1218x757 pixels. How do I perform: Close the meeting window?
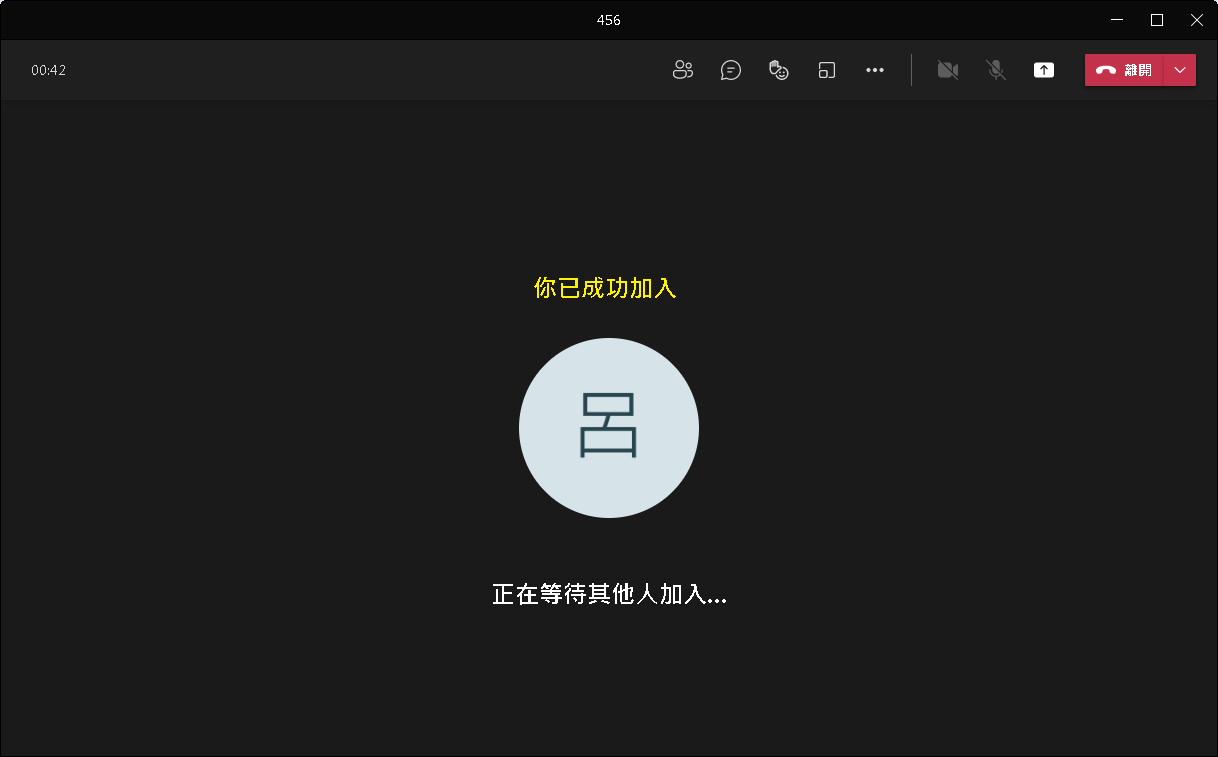tap(1196, 20)
